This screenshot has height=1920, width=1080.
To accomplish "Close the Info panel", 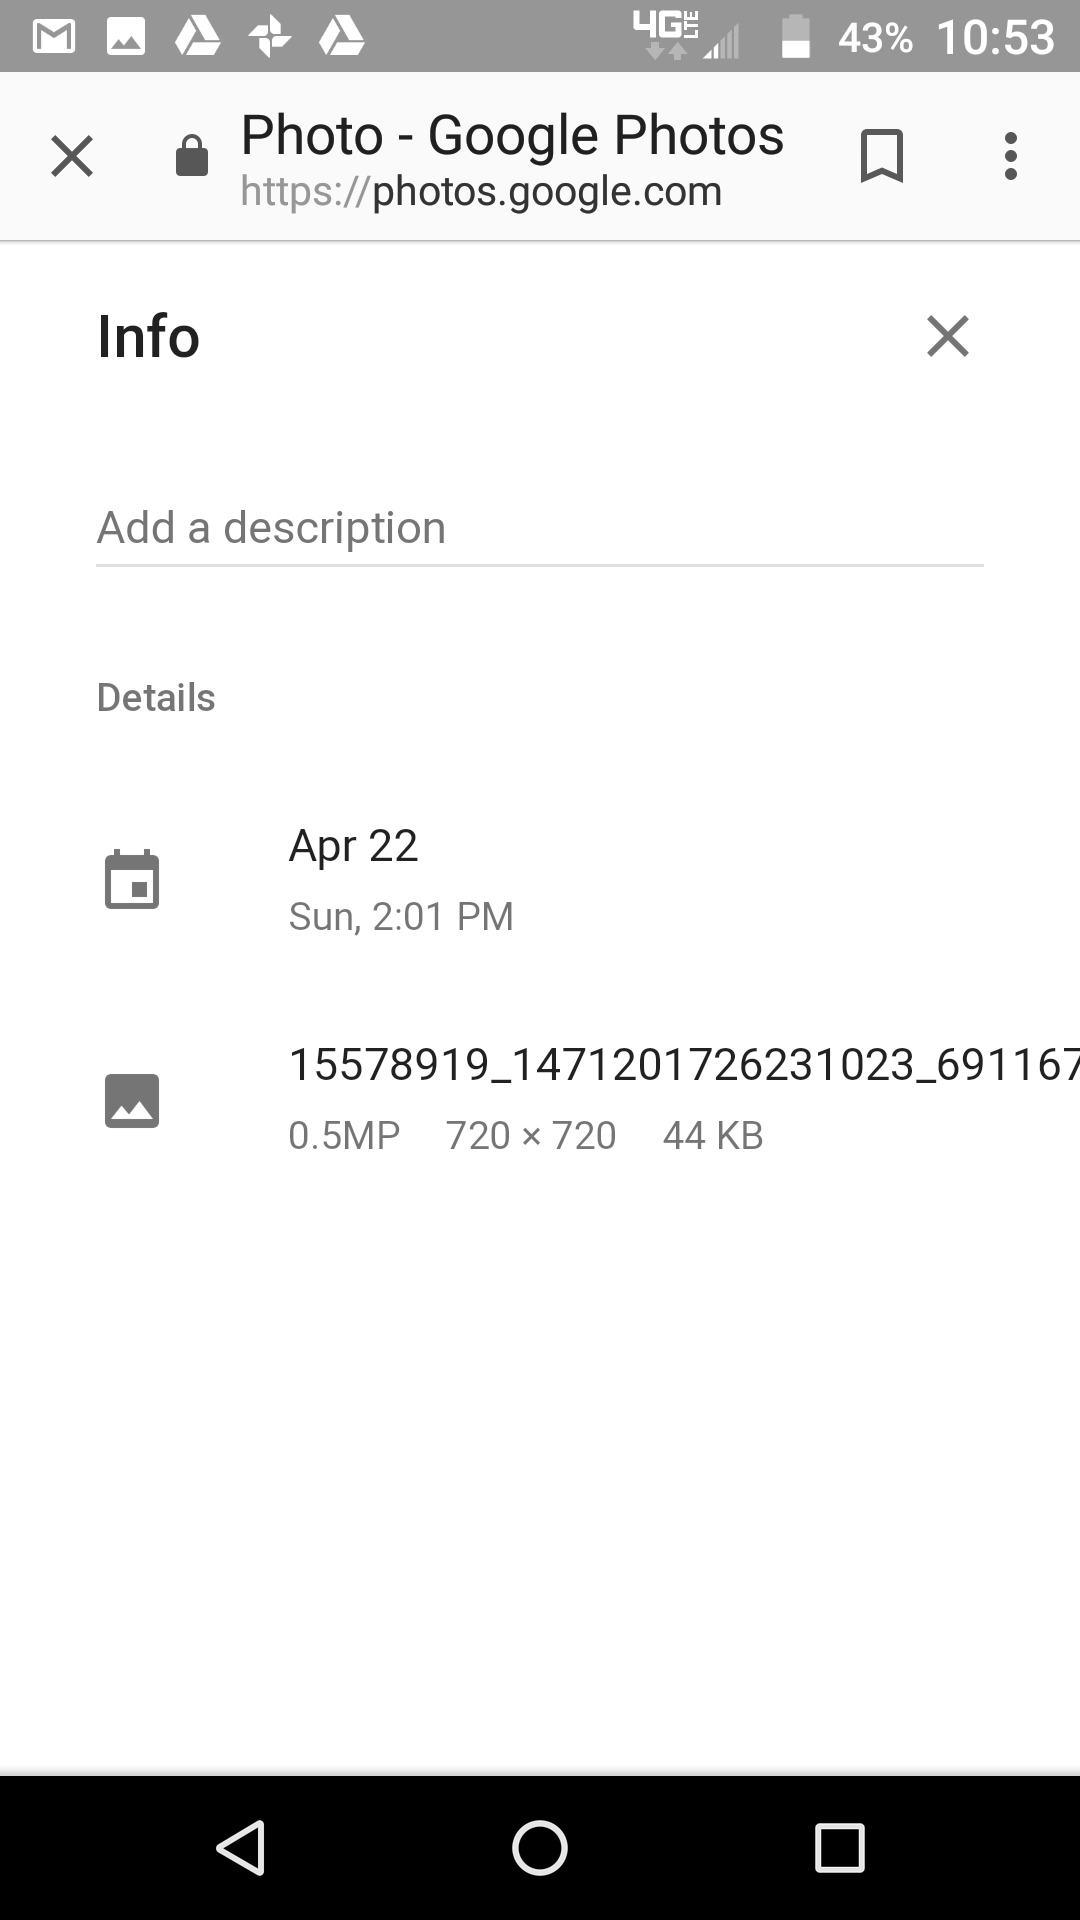I will coord(947,336).
